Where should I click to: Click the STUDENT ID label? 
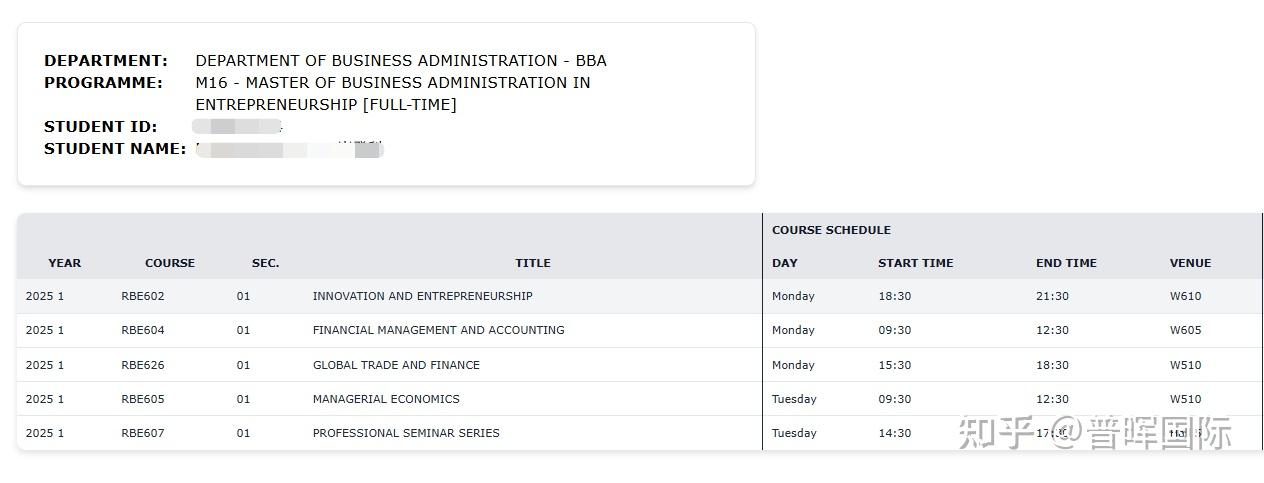100,127
